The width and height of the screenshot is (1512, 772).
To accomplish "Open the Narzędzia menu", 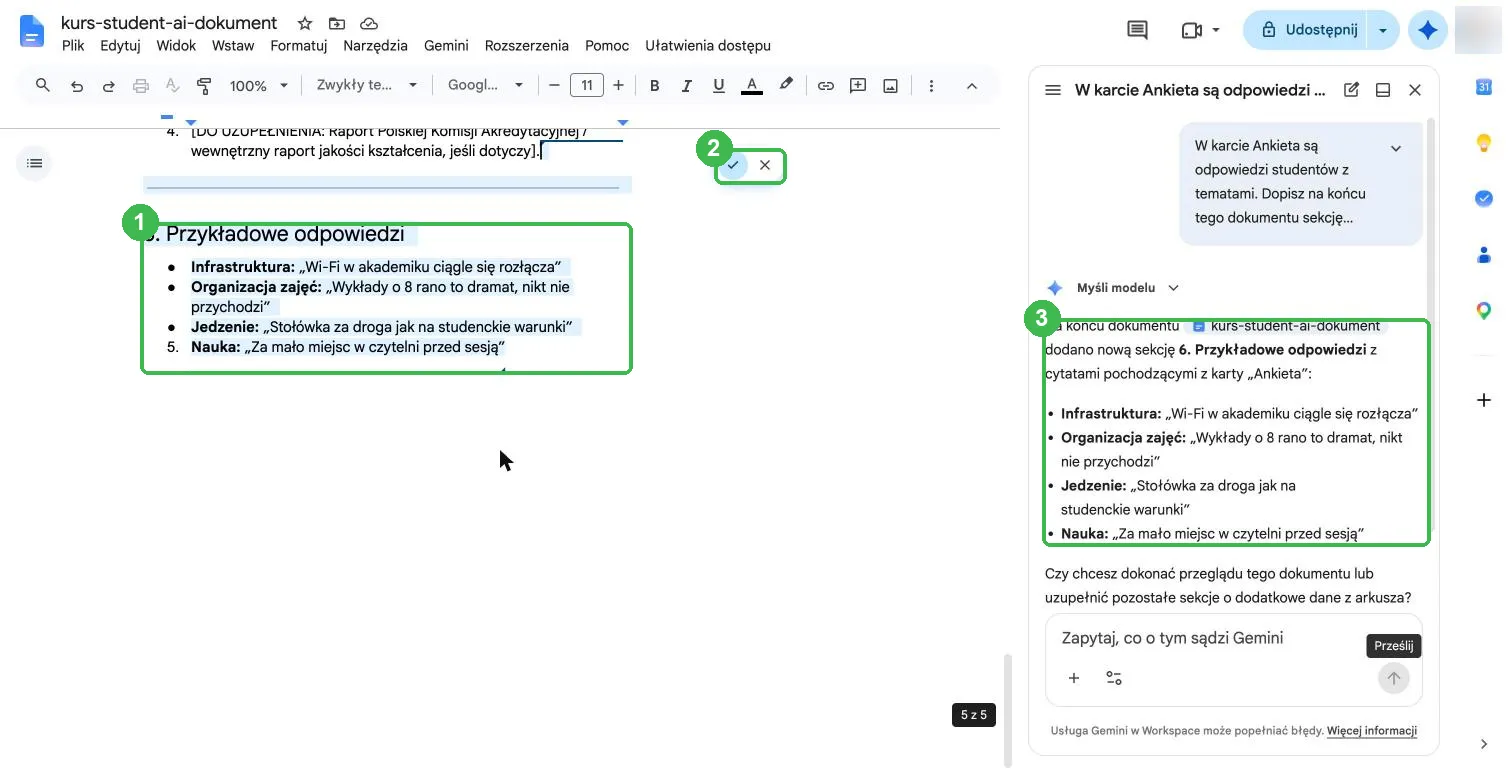I will pos(375,45).
